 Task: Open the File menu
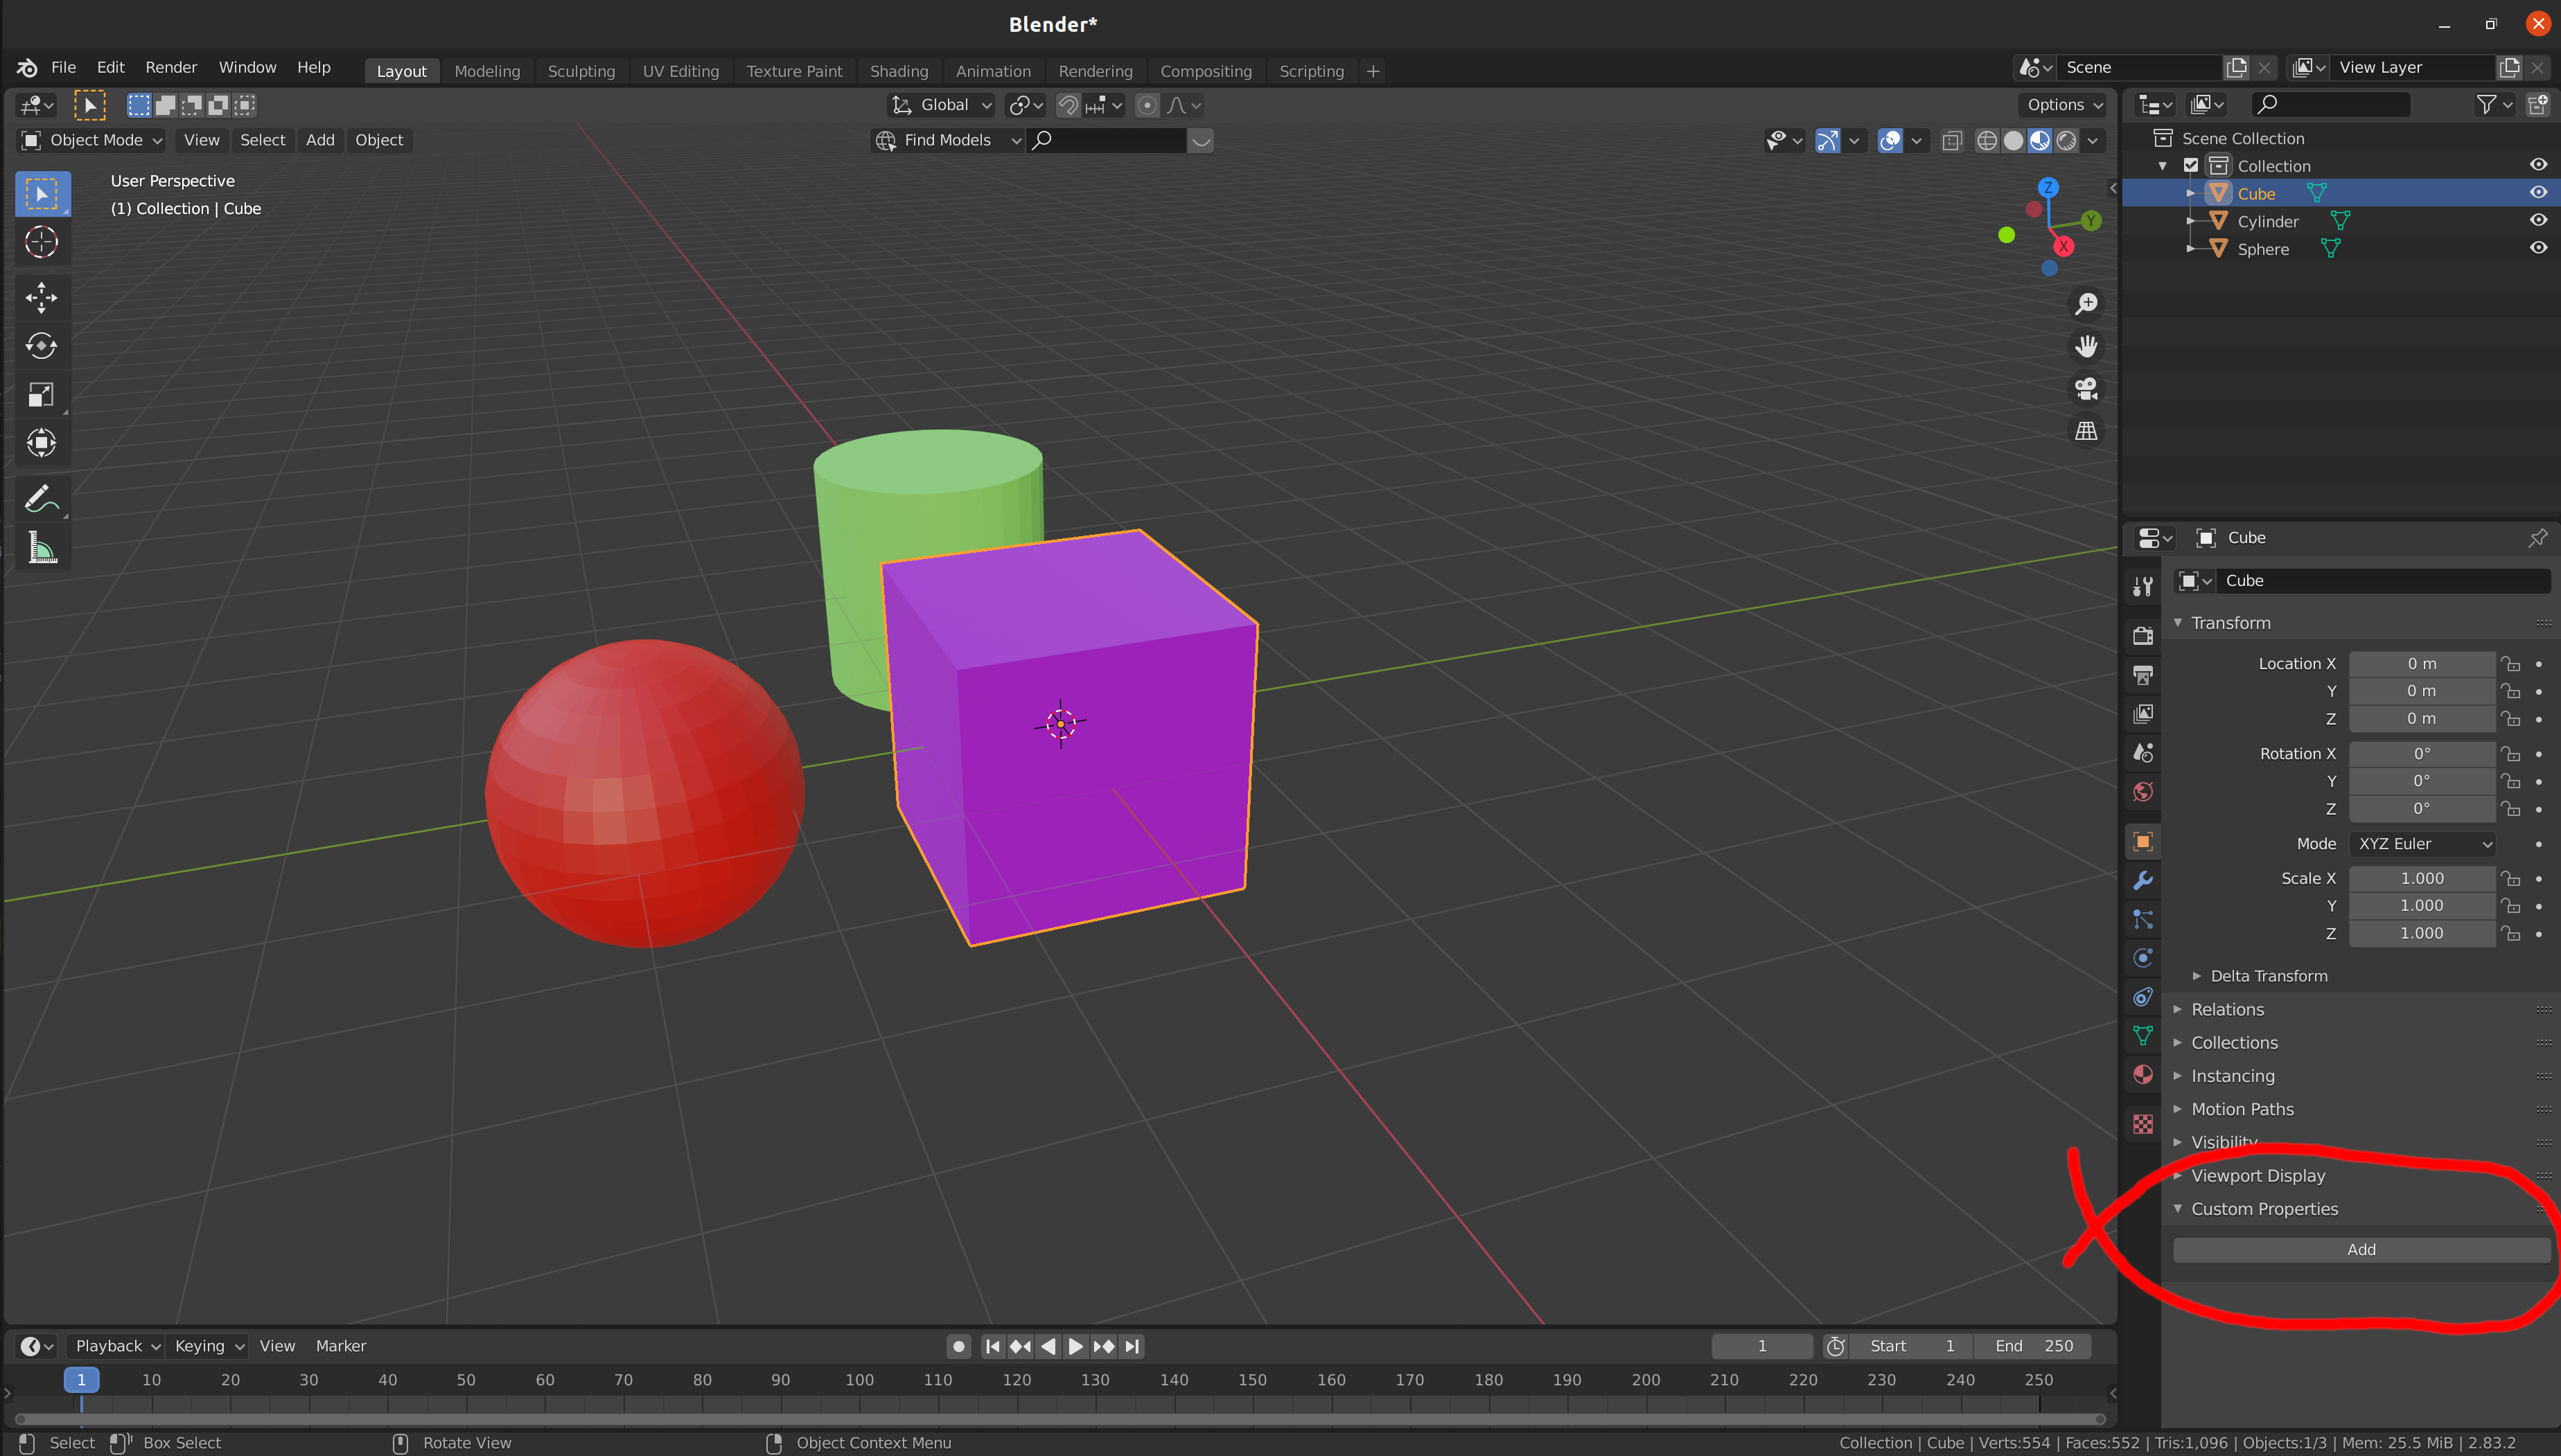(x=63, y=68)
